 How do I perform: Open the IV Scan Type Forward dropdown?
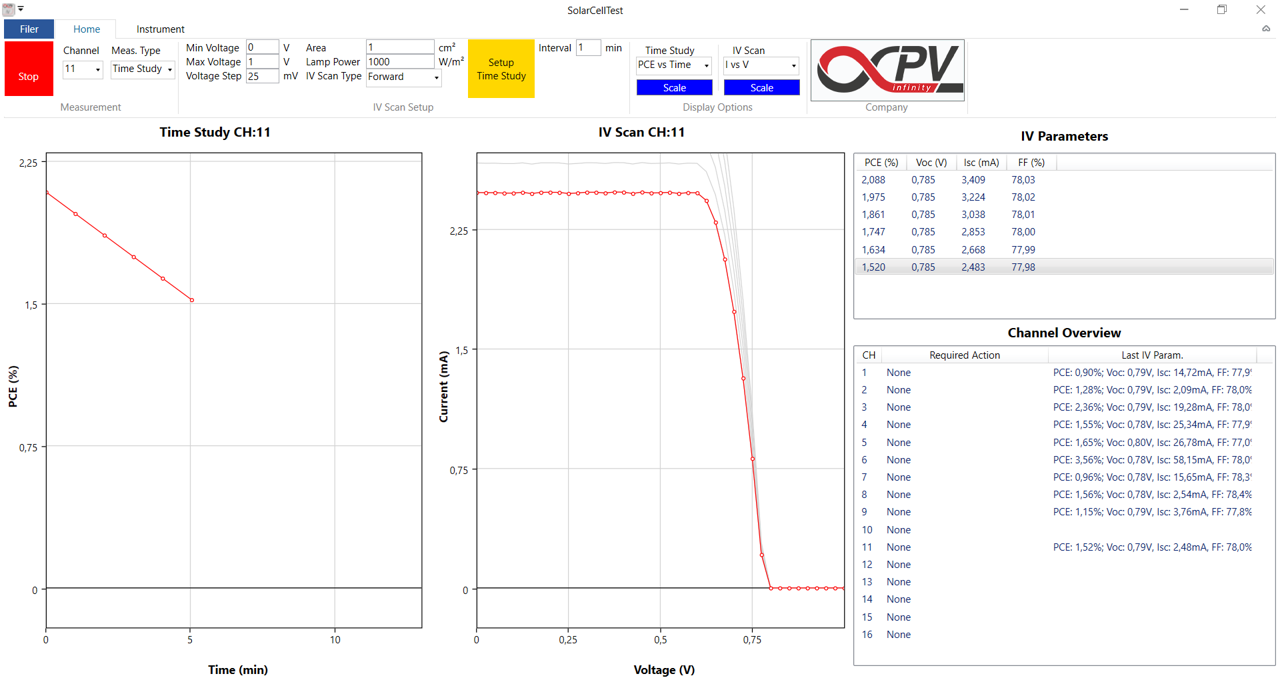point(403,76)
